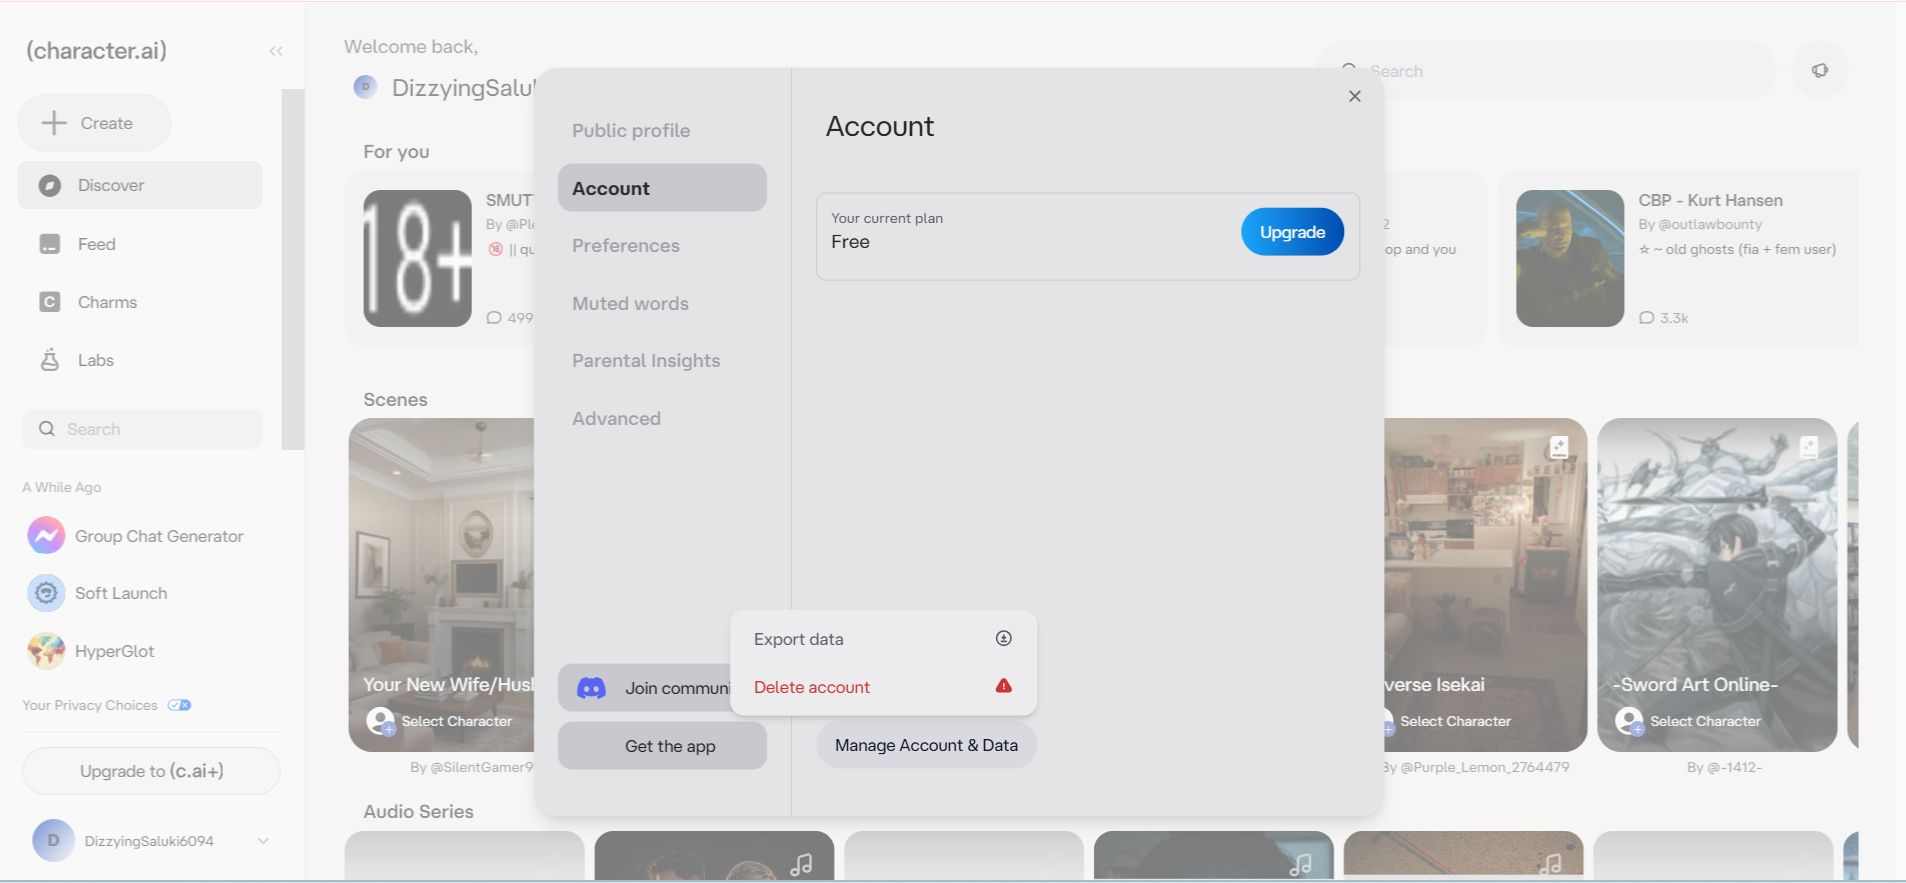Viewport: 1906px width, 883px height.
Task: Click the Discover compass icon
Action: (x=50, y=185)
